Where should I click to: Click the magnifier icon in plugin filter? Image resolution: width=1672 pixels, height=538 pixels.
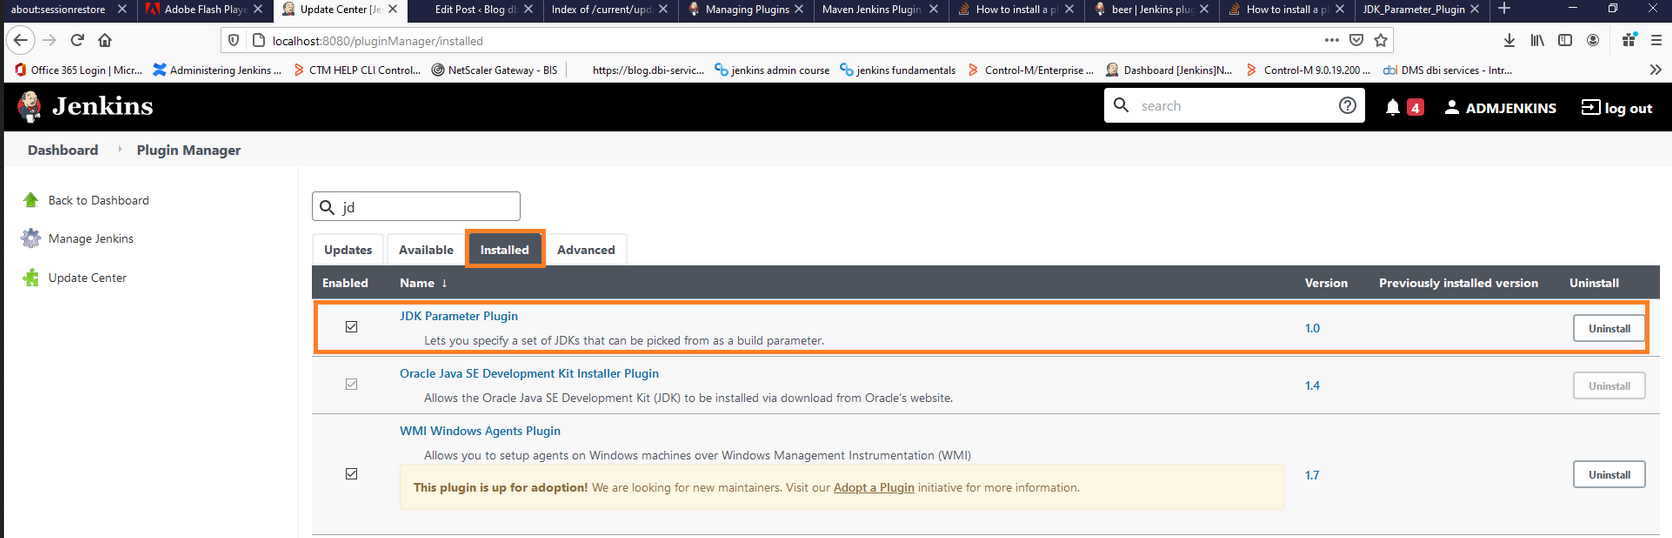(327, 207)
